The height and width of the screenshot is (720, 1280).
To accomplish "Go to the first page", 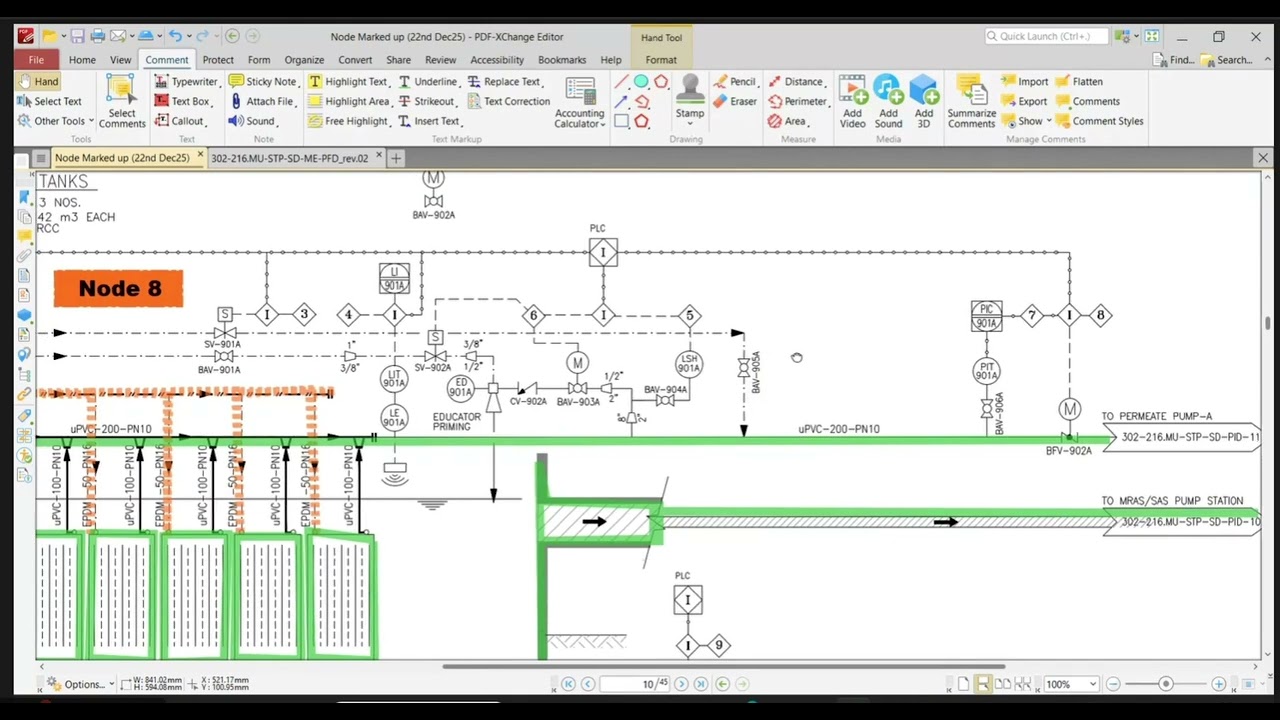I will (x=568, y=684).
